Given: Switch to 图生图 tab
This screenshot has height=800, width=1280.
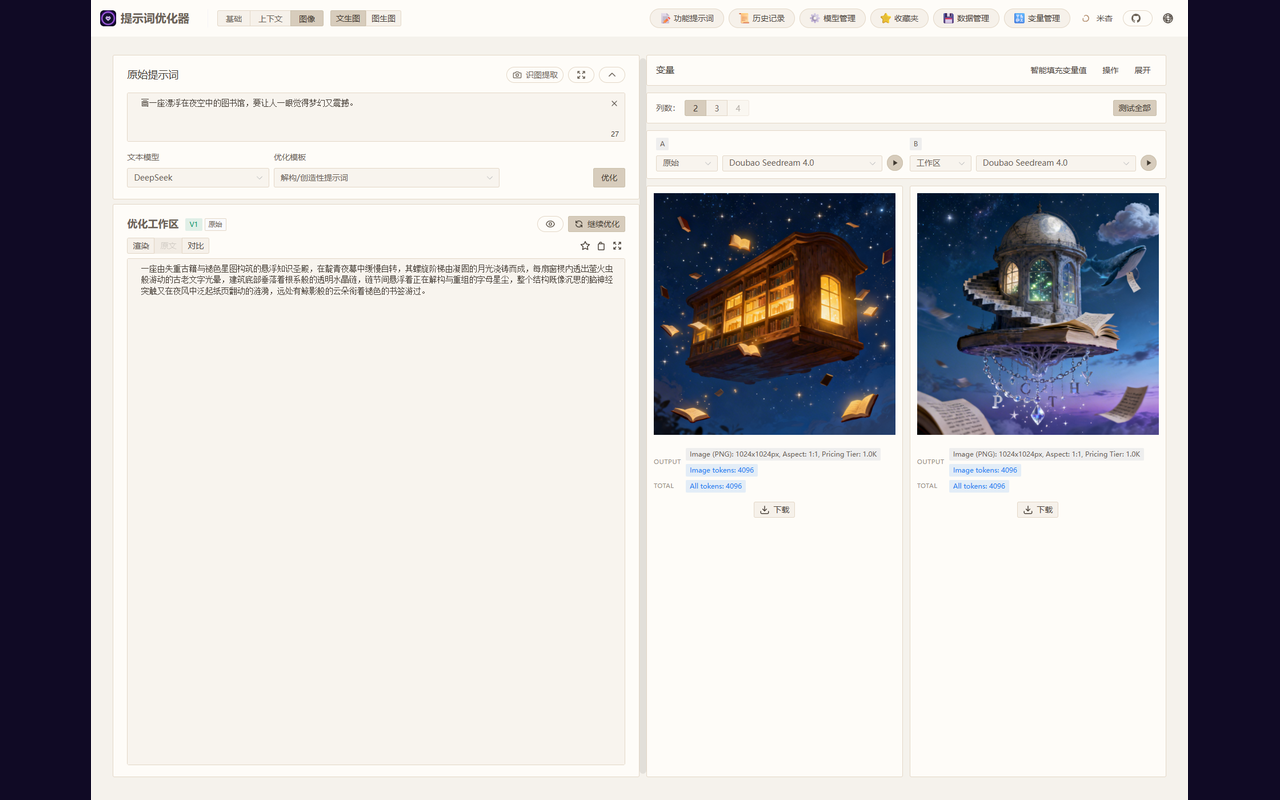Looking at the screenshot, I should (383, 18).
